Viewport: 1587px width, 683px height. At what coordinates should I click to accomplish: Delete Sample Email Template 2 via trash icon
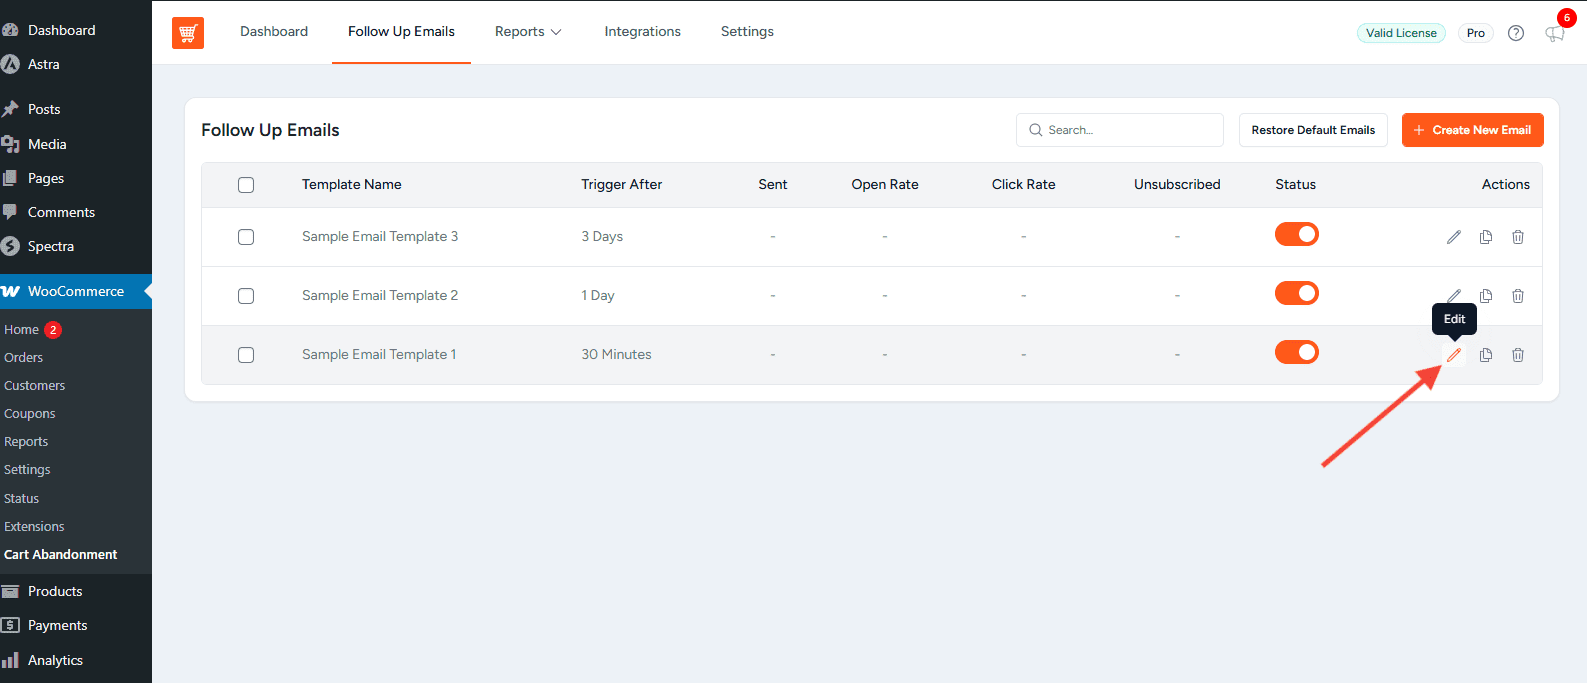1518,296
